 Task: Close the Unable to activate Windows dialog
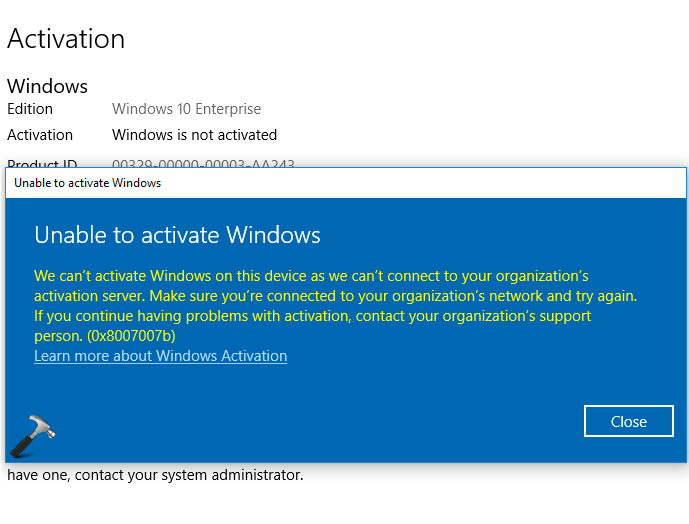[628, 421]
